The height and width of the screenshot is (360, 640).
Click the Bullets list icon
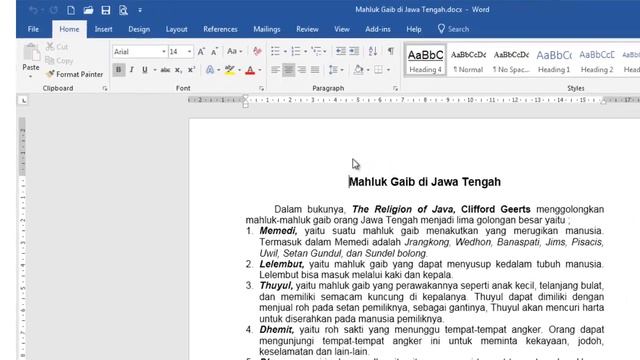pyautogui.click(x=276, y=51)
